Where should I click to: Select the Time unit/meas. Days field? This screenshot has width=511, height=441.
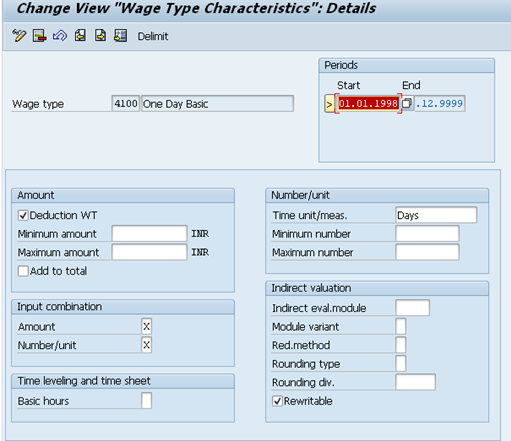coord(436,215)
